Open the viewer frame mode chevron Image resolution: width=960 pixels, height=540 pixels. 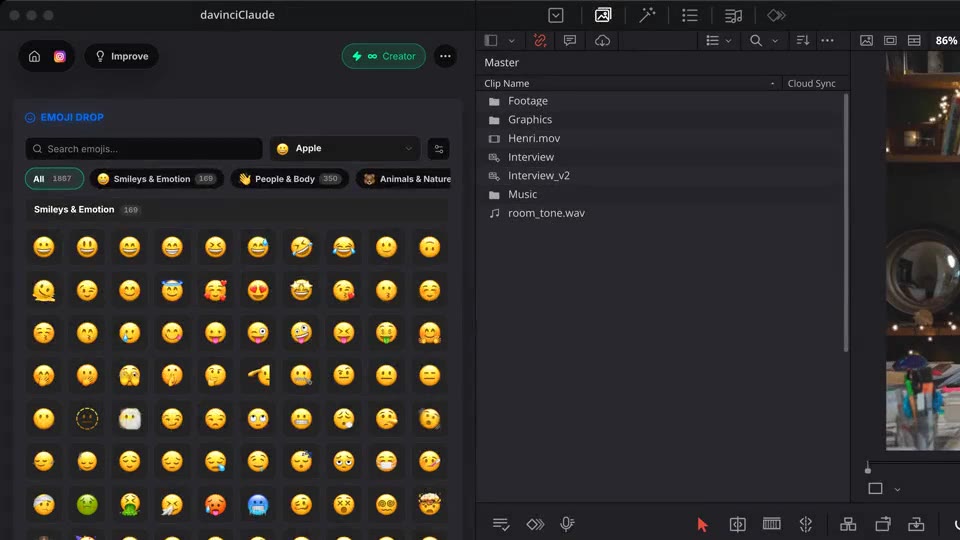897,489
